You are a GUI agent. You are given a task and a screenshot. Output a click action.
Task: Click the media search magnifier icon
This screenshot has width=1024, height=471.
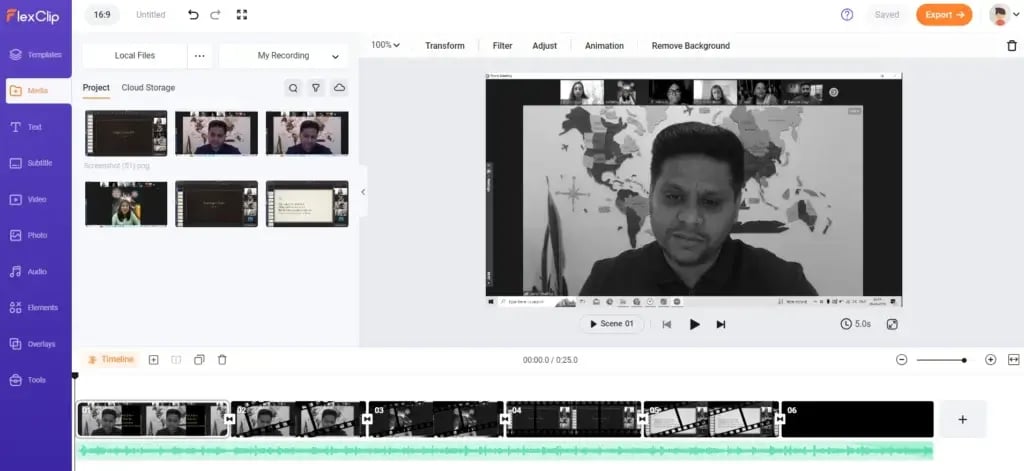point(293,88)
